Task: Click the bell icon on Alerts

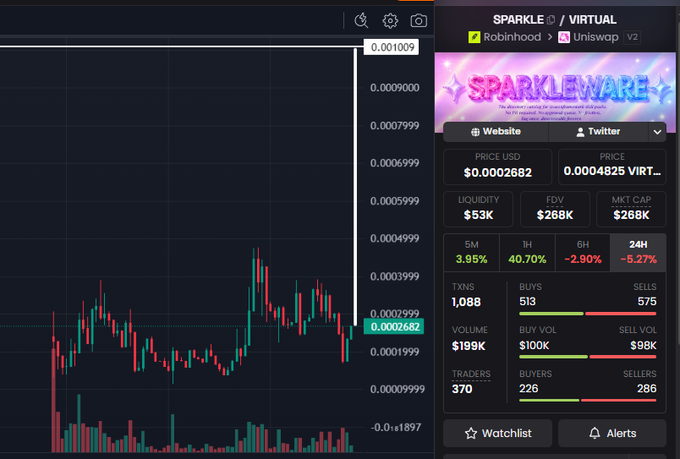Action: 595,433
